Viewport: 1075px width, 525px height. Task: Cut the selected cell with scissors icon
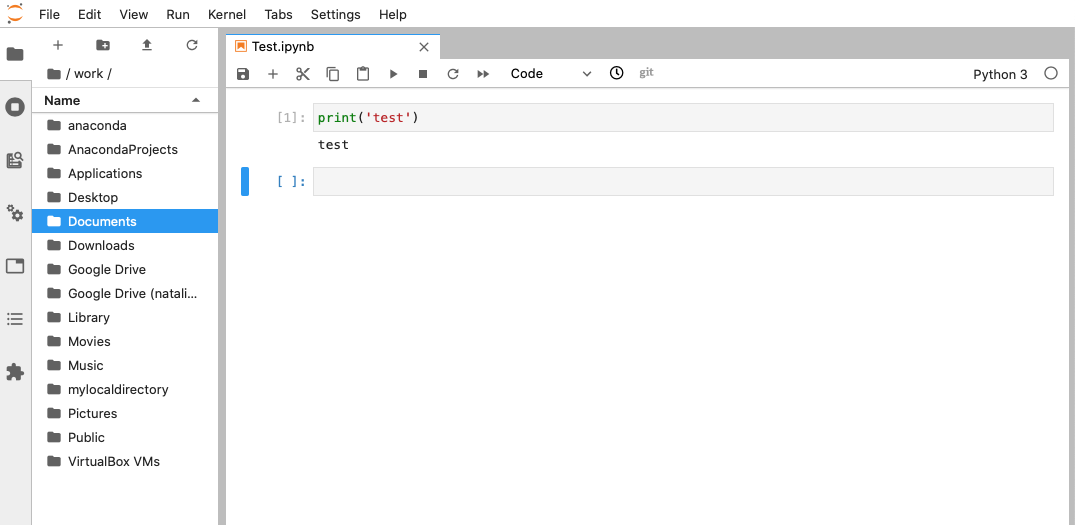pos(303,74)
